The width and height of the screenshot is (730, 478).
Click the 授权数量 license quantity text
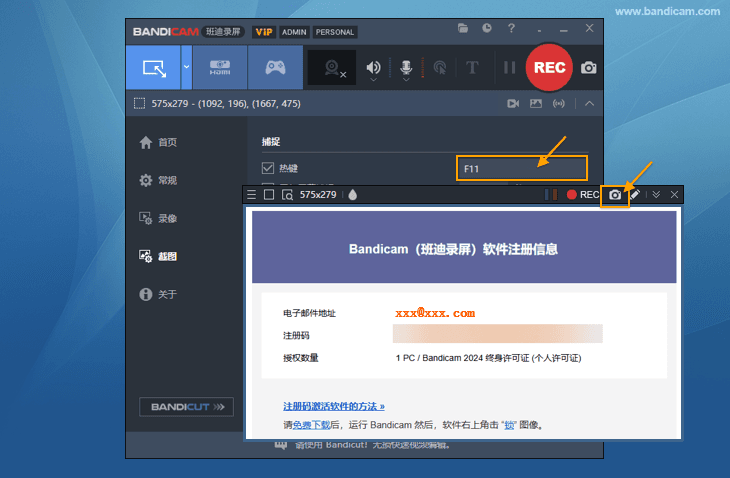click(301, 358)
